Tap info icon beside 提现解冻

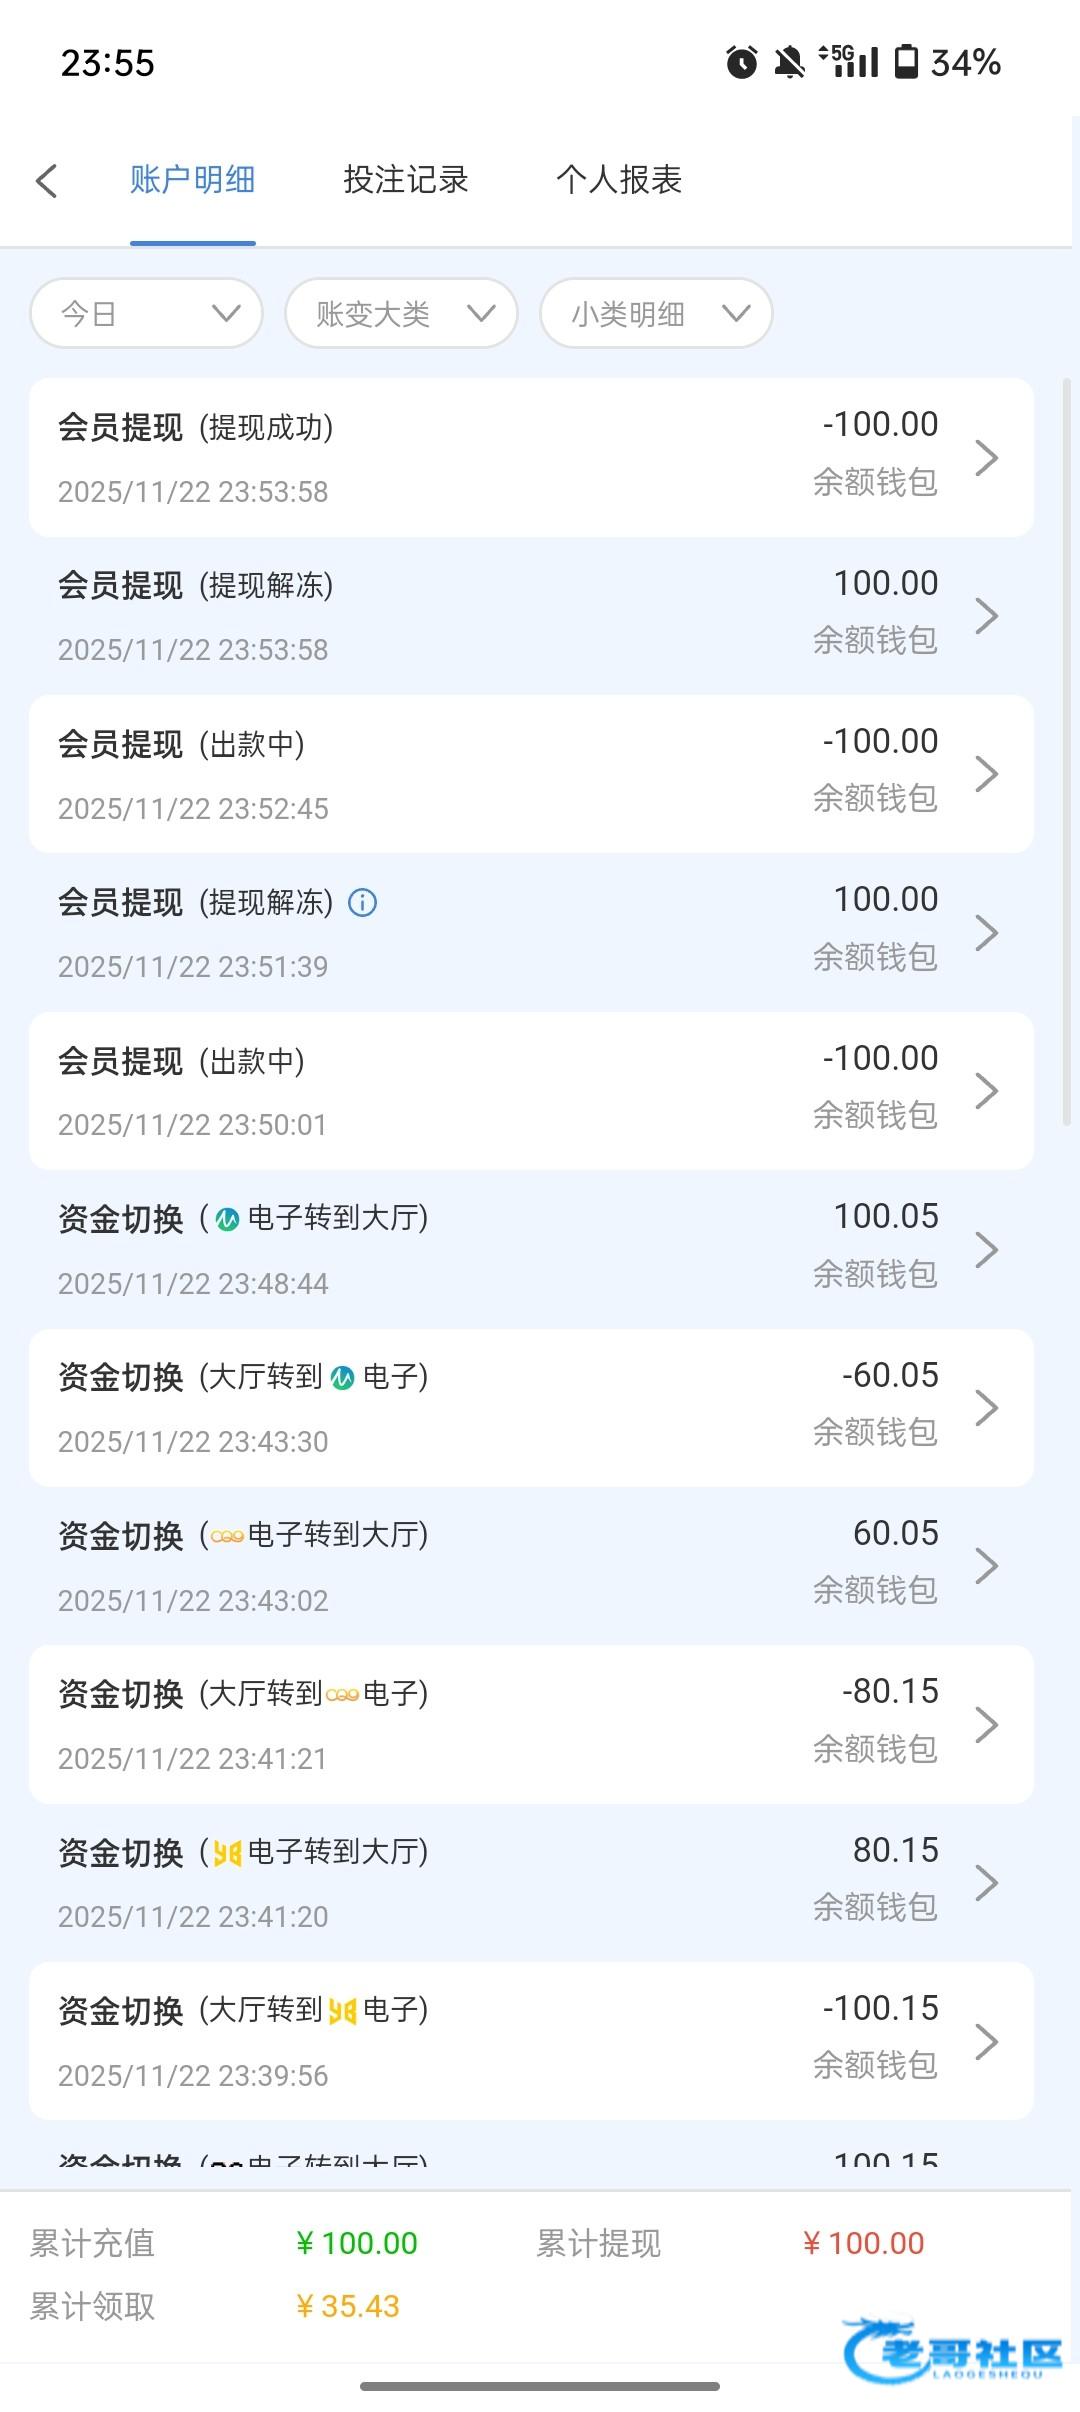[x=362, y=903]
